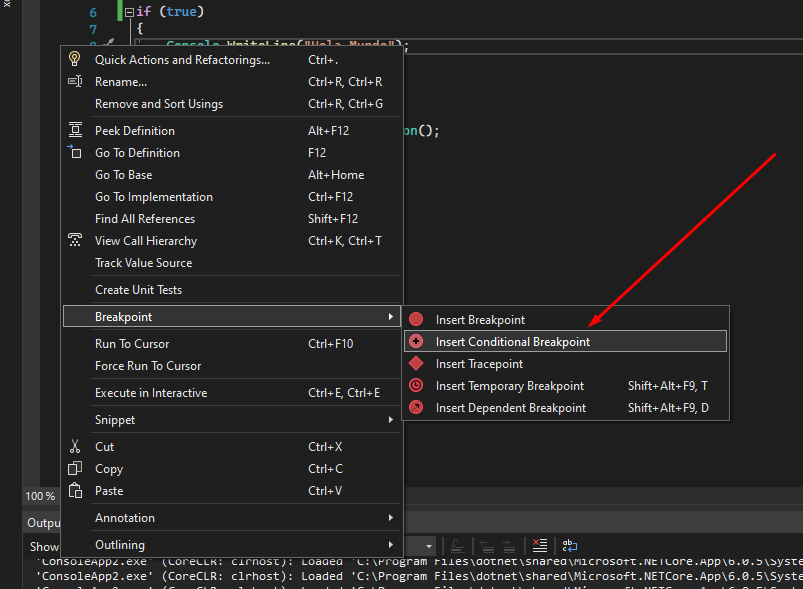Select Insert Conditional Breakpoint
Viewport: 803px width, 589px height.
pos(512,342)
